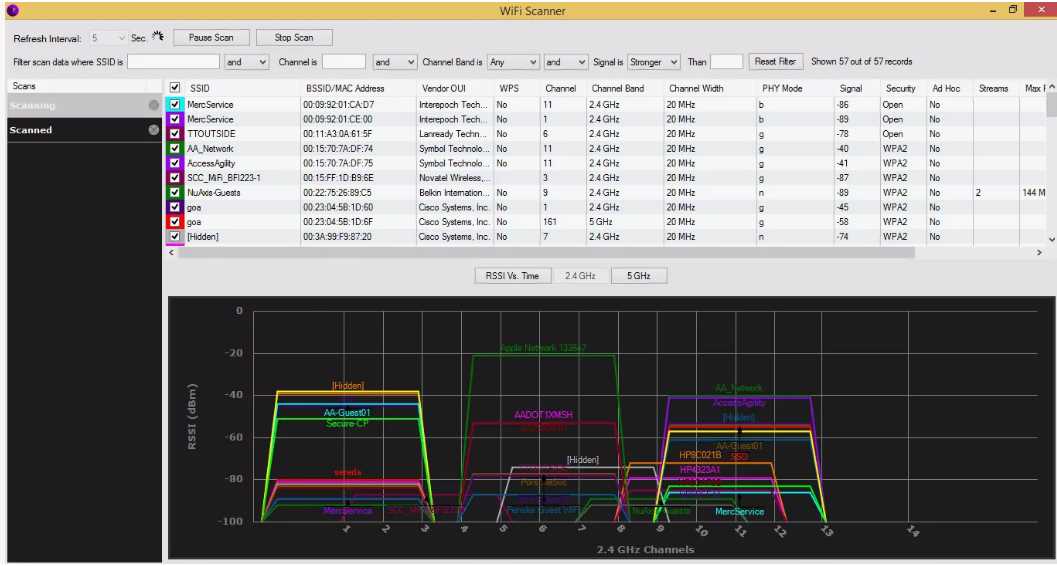Click the Reset Filter button

point(775,62)
